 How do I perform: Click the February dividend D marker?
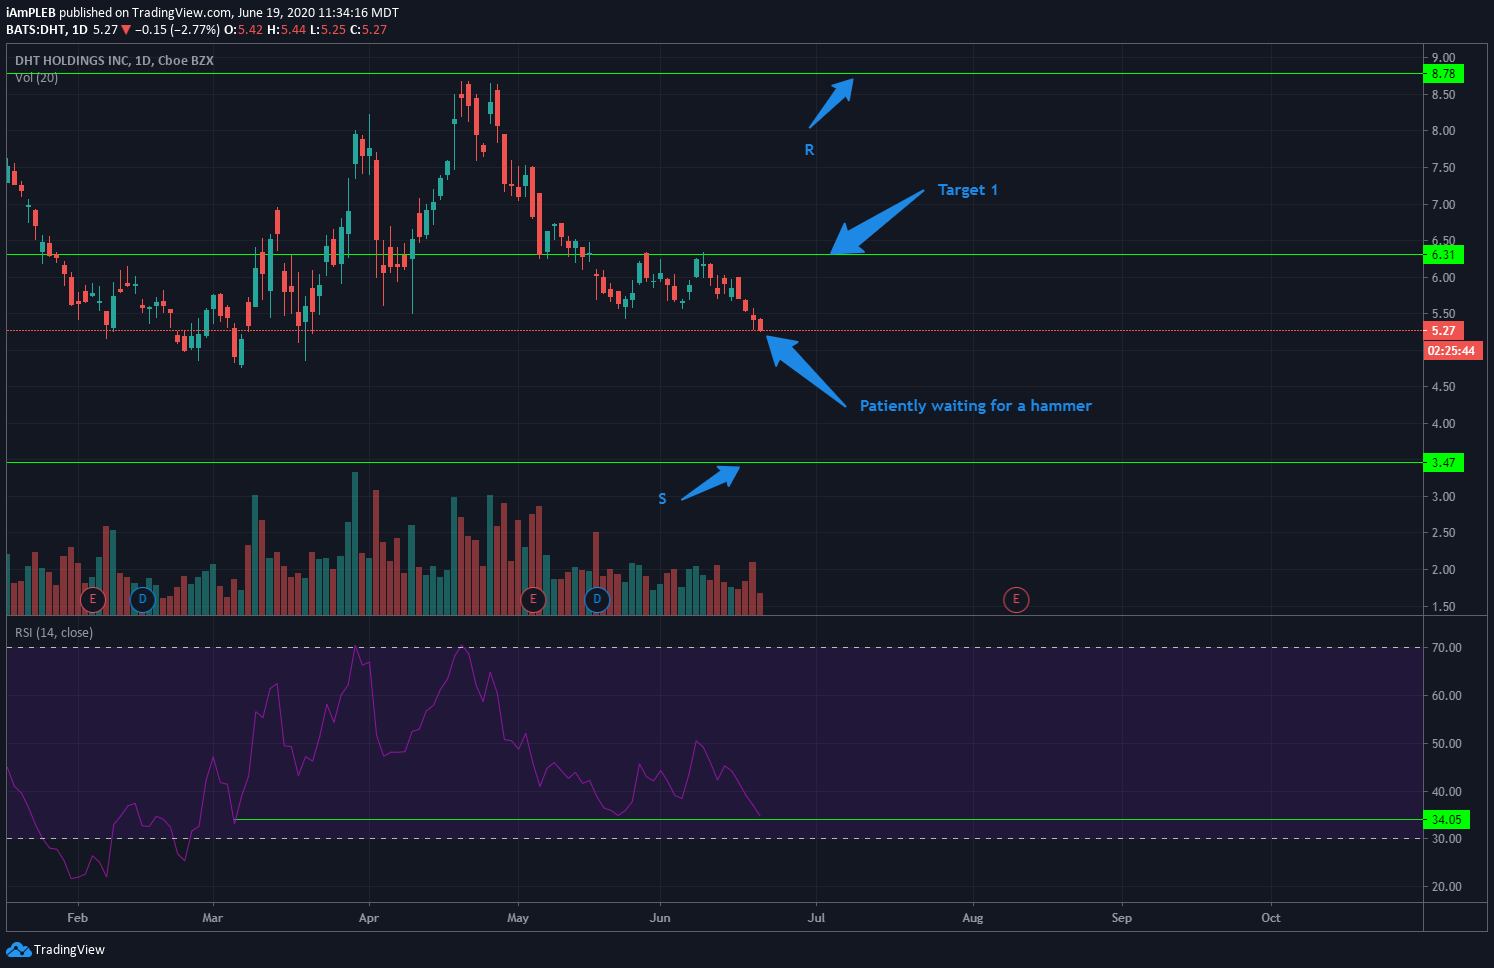point(142,600)
